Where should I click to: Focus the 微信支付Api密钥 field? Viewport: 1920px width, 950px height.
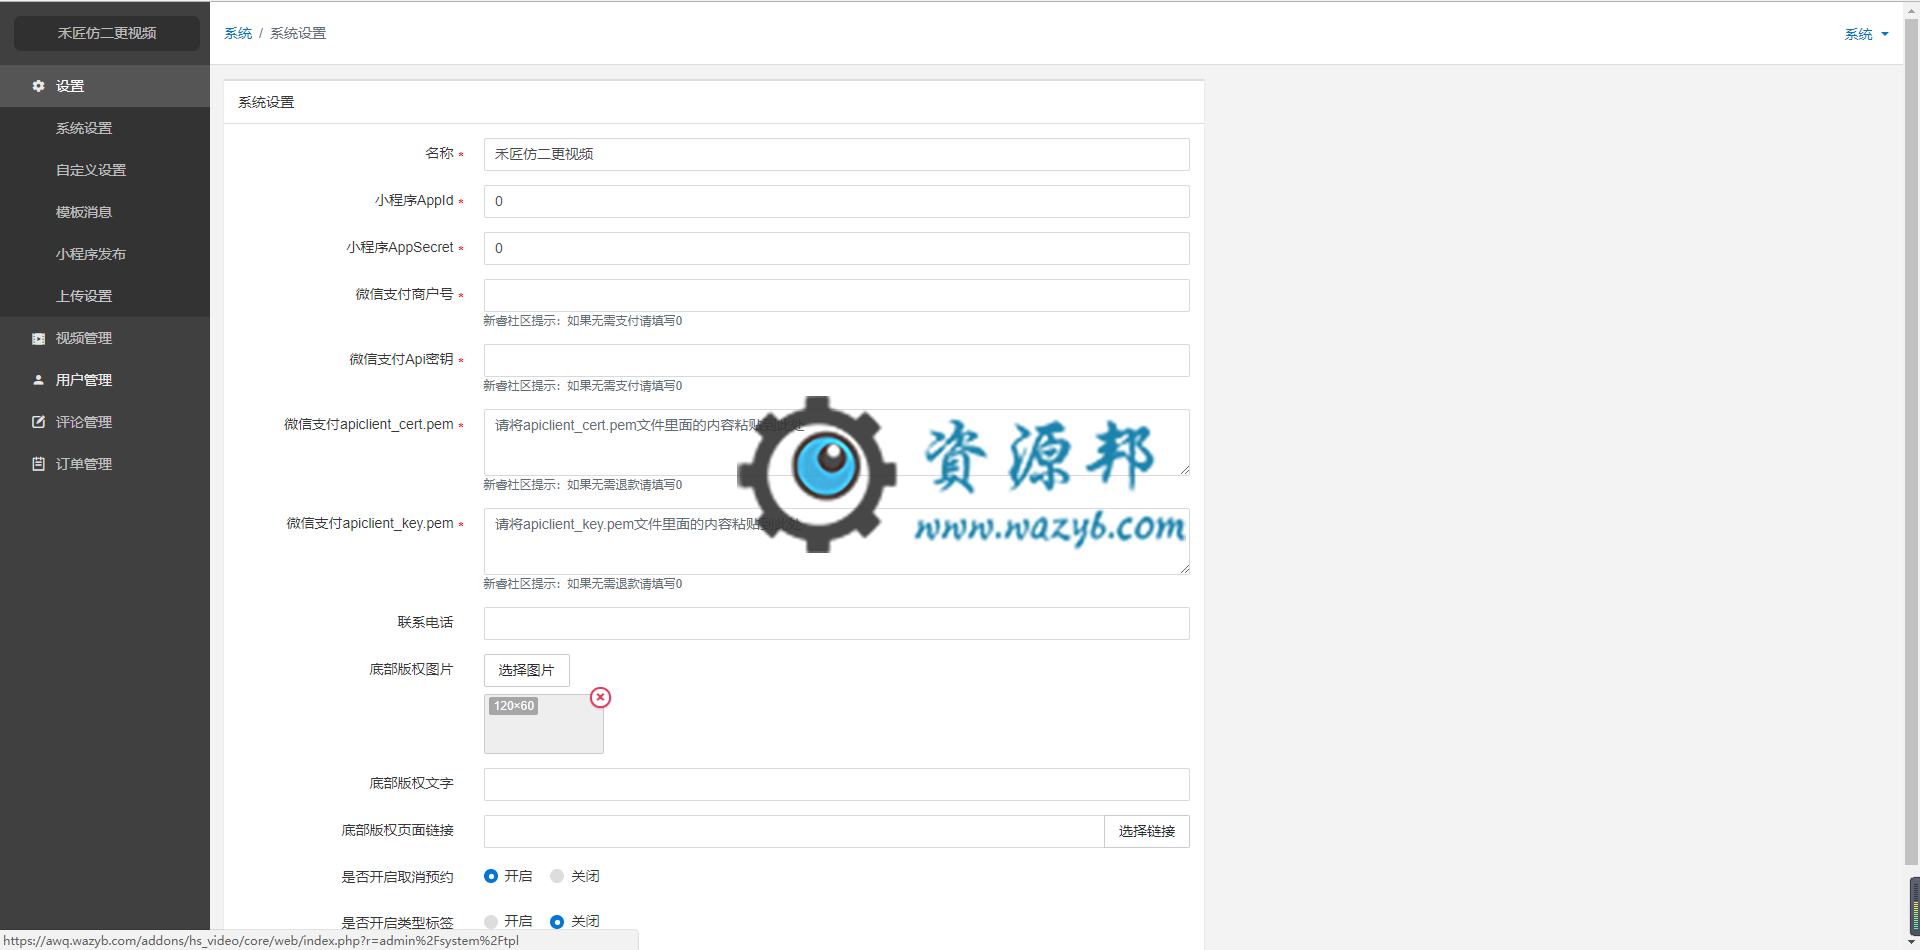(x=837, y=360)
